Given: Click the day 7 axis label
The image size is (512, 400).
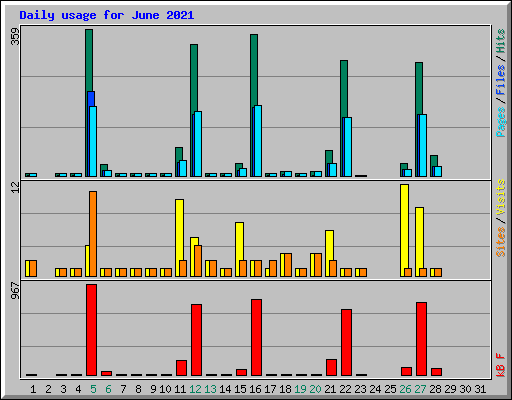Looking at the screenshot, I should pyautogui.click(x=123, y=389).
